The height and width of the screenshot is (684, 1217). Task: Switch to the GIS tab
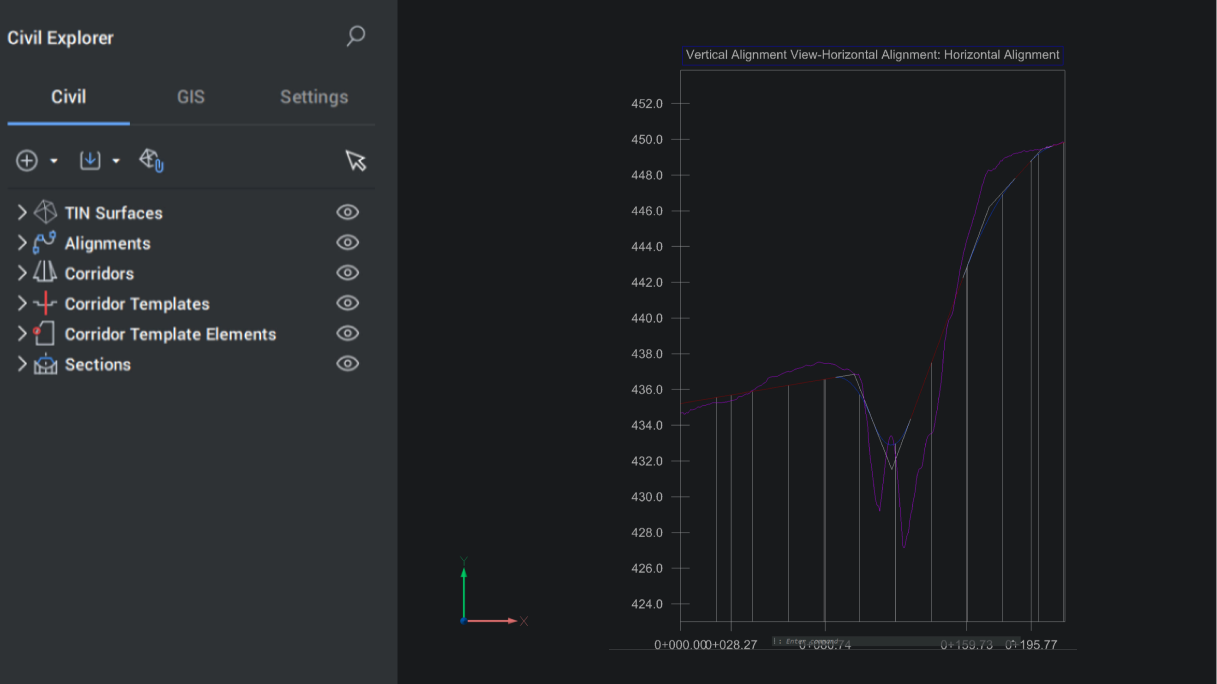191,97
